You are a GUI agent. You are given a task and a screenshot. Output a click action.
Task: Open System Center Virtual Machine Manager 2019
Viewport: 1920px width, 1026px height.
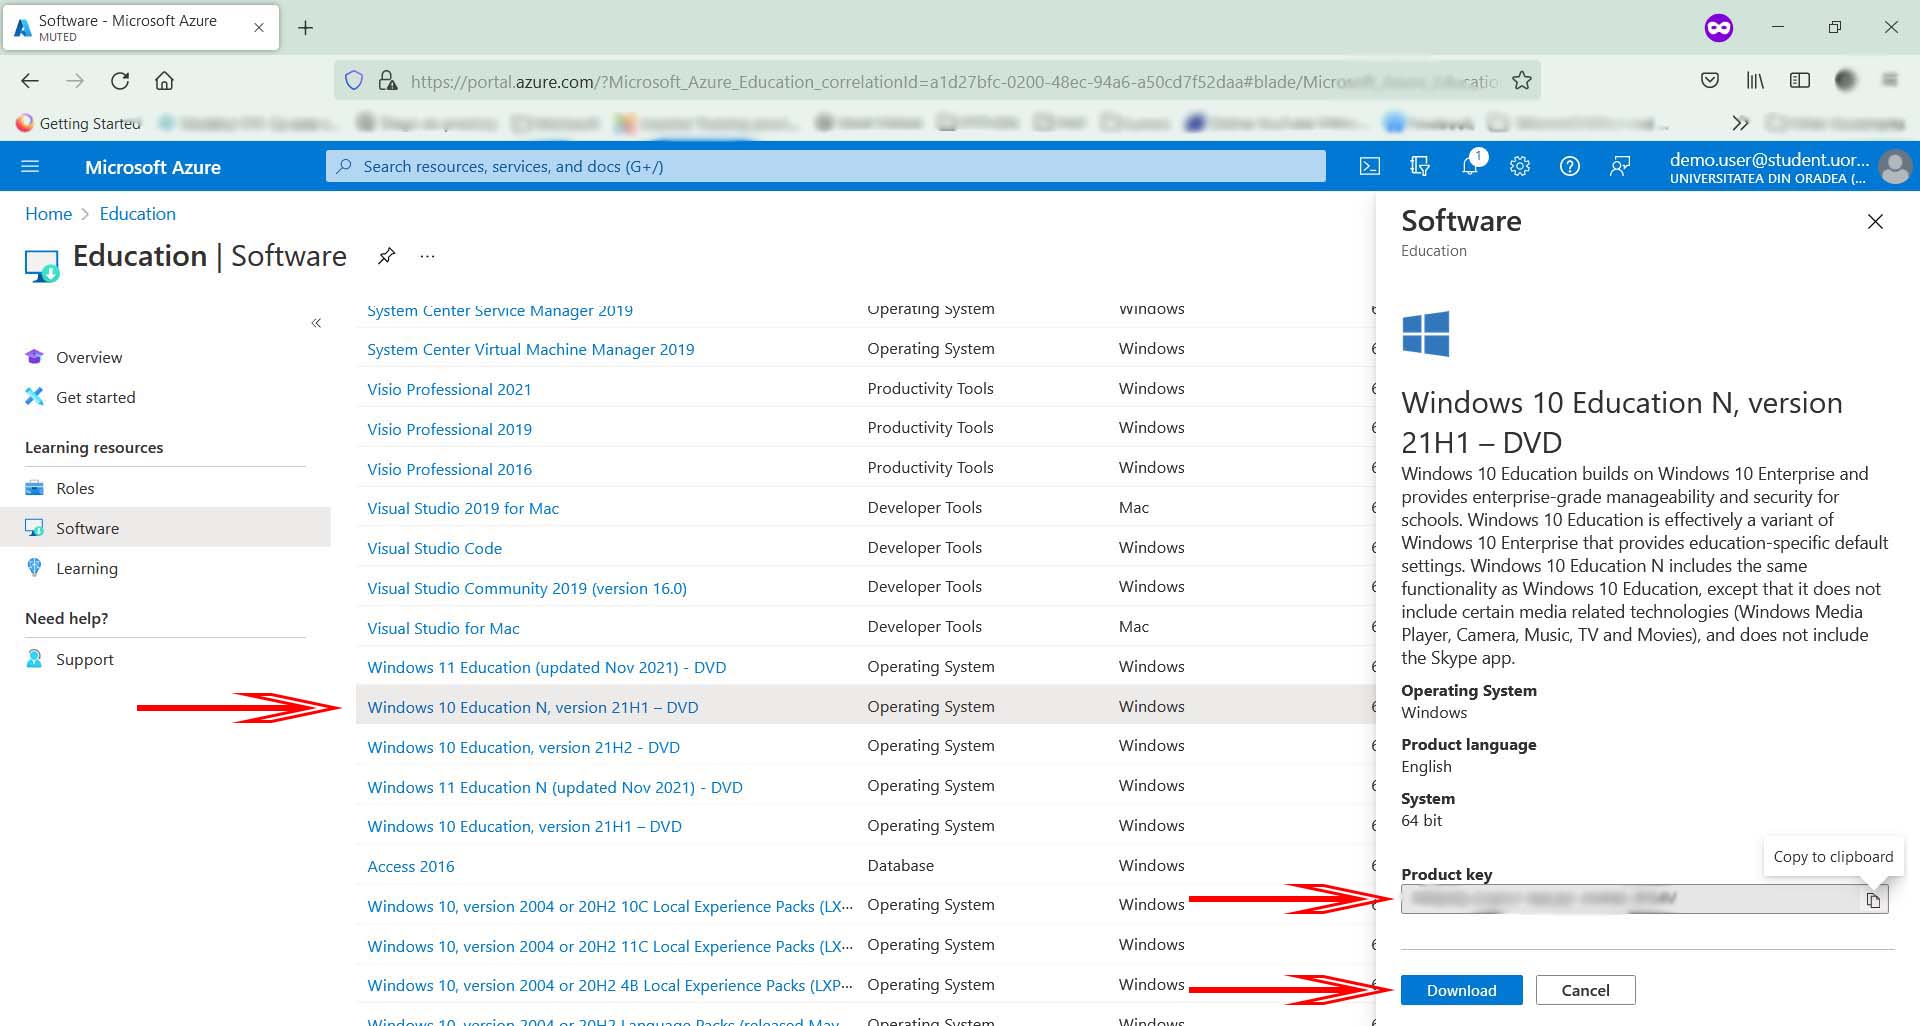pos(530,349)
